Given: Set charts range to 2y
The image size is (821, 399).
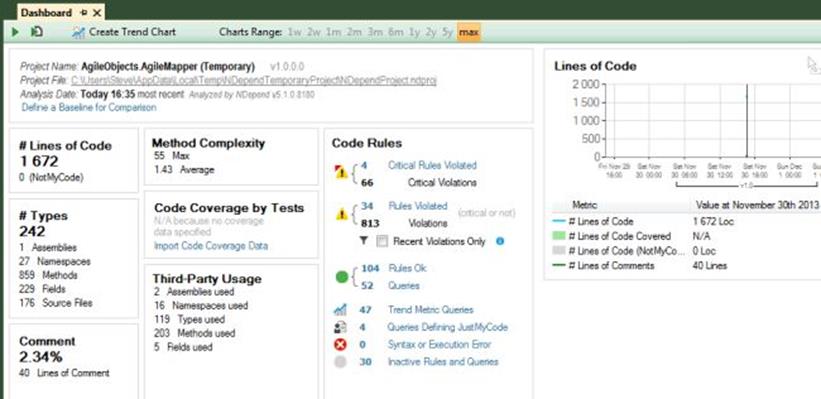Looking at the screenshot, I should [430, 32].
